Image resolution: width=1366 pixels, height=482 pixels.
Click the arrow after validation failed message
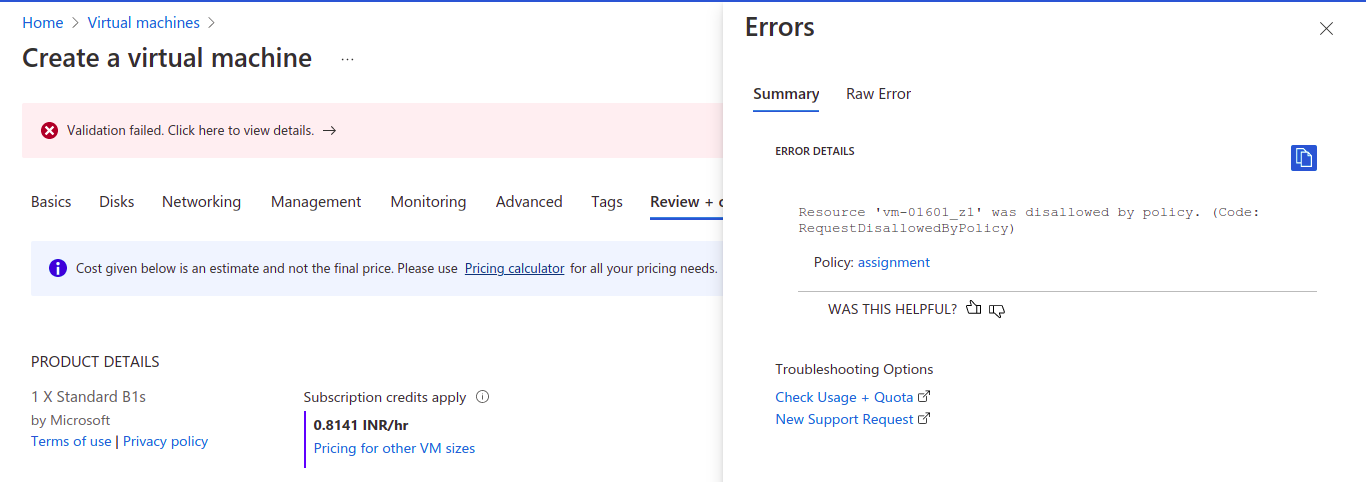pyautogui.click(x=330, y=131)
